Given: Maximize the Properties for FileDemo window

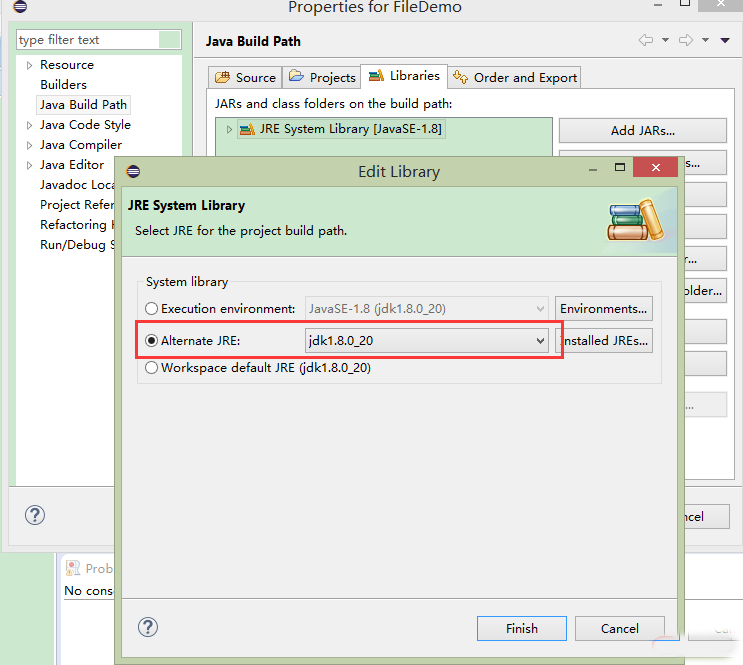Looking at the screenshot, I should point(685,3).
